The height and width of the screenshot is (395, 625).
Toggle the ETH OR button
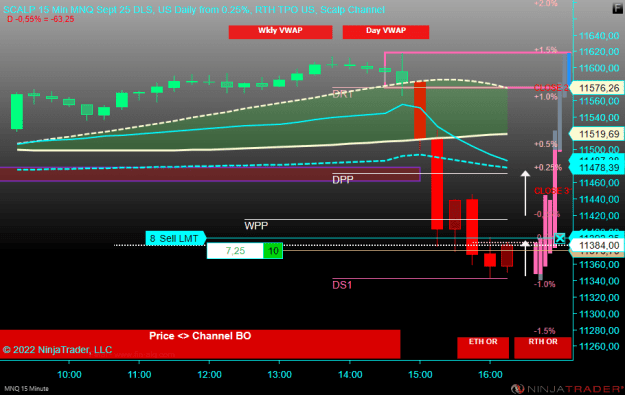483,348
